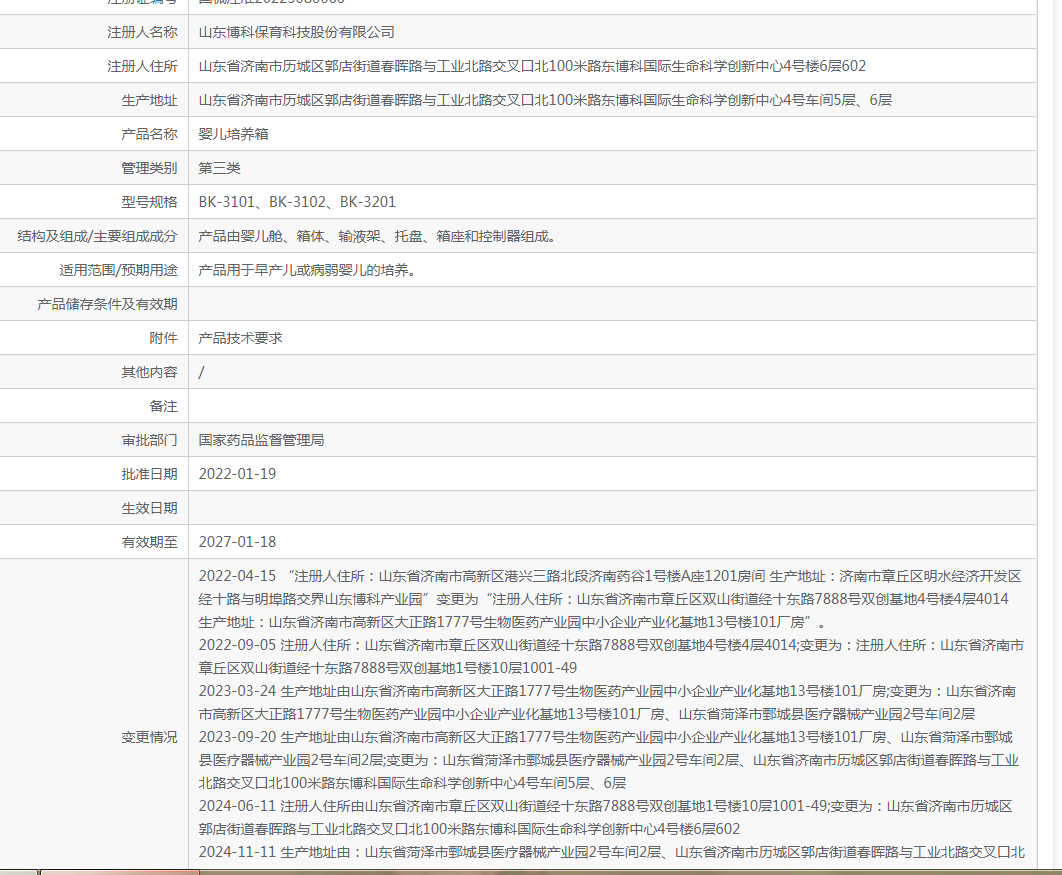Select the 2023-09-20 change record line
The height and width of the screenshot is (875, 1062).
[x=608, y=760]
